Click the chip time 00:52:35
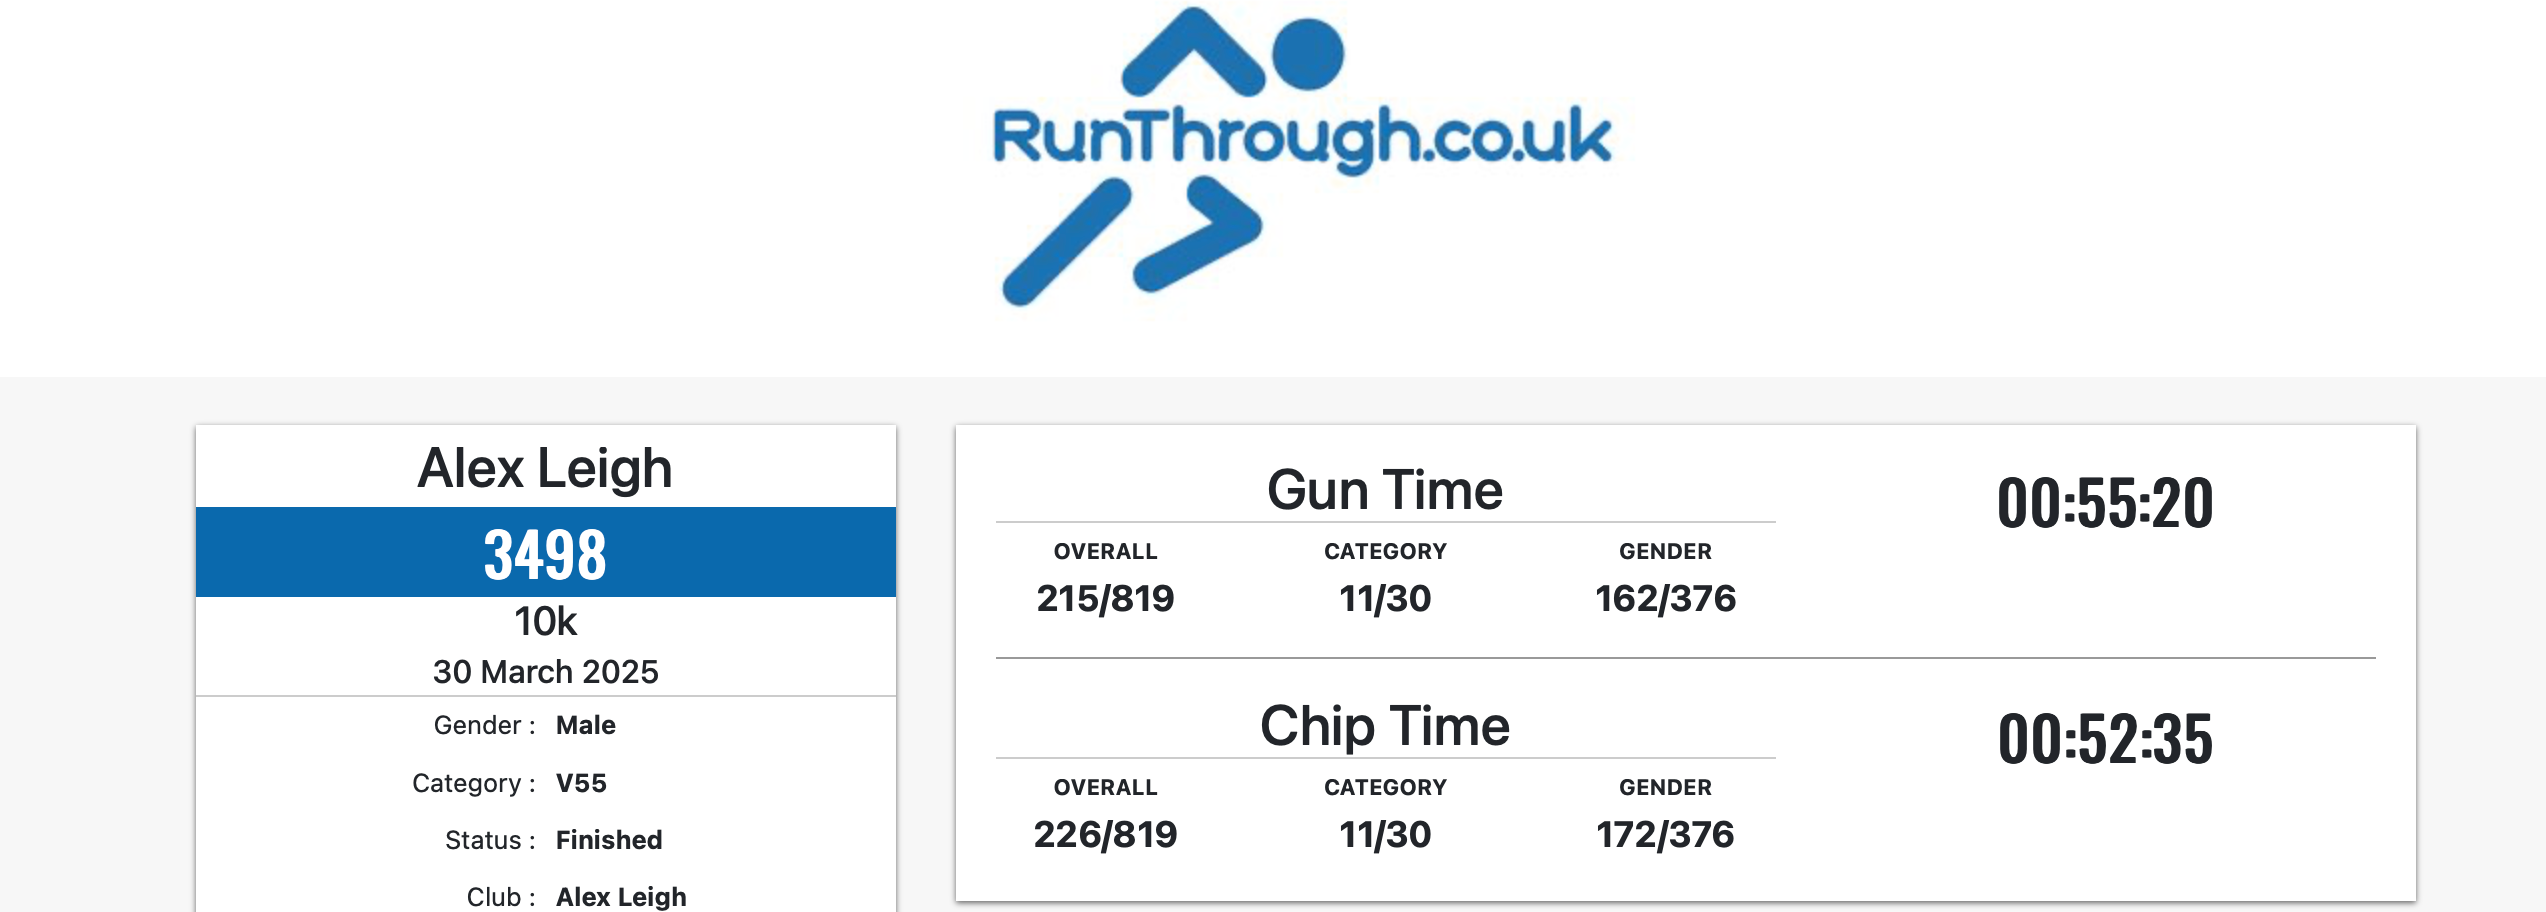Screen dimensions: 2546x912 coord(2104,739)
